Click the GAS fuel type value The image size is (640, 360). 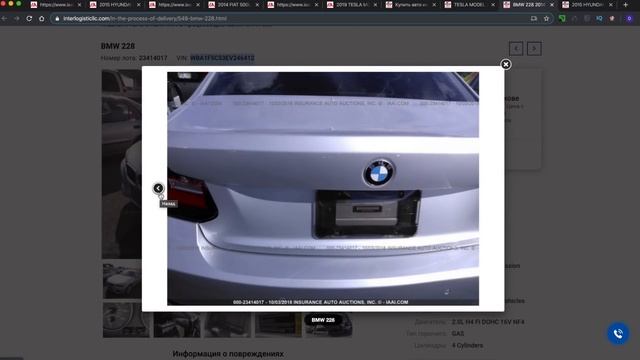tap(458, 333)
